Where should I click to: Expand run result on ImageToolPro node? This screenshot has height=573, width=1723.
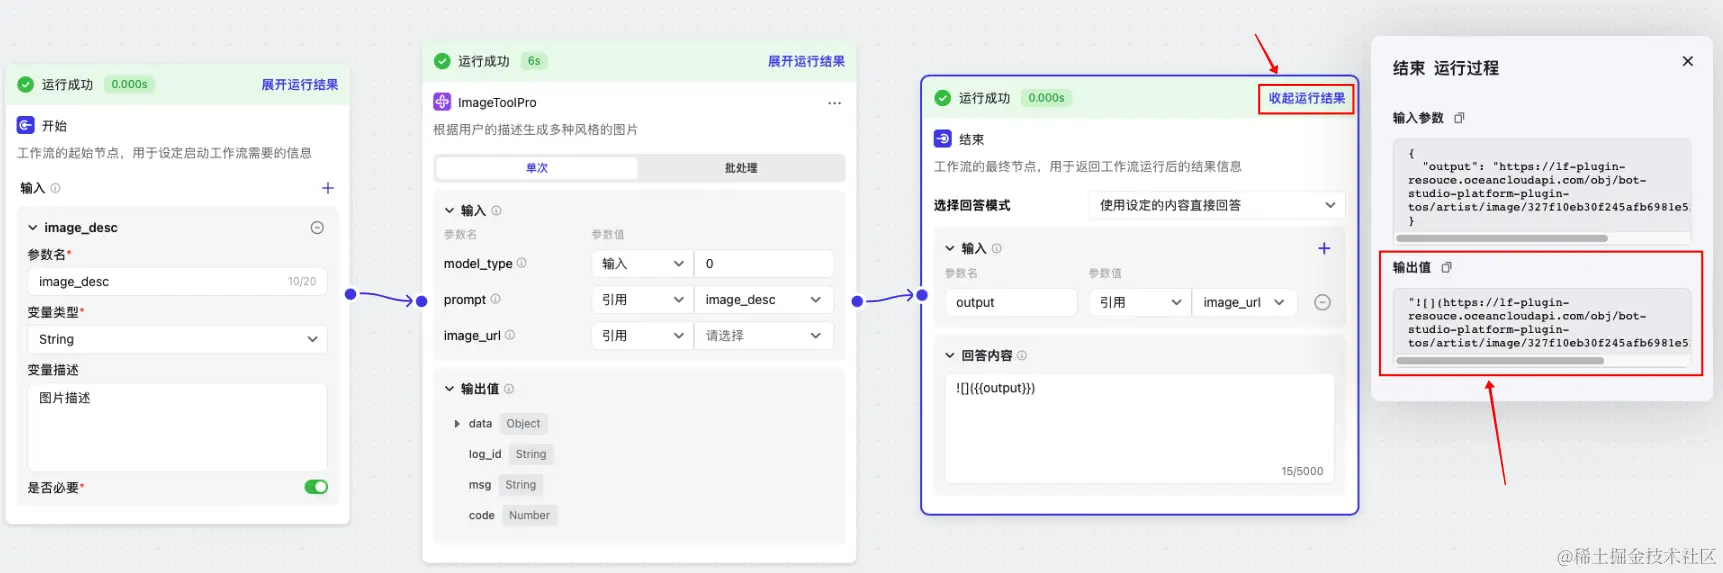pos(806,61)
